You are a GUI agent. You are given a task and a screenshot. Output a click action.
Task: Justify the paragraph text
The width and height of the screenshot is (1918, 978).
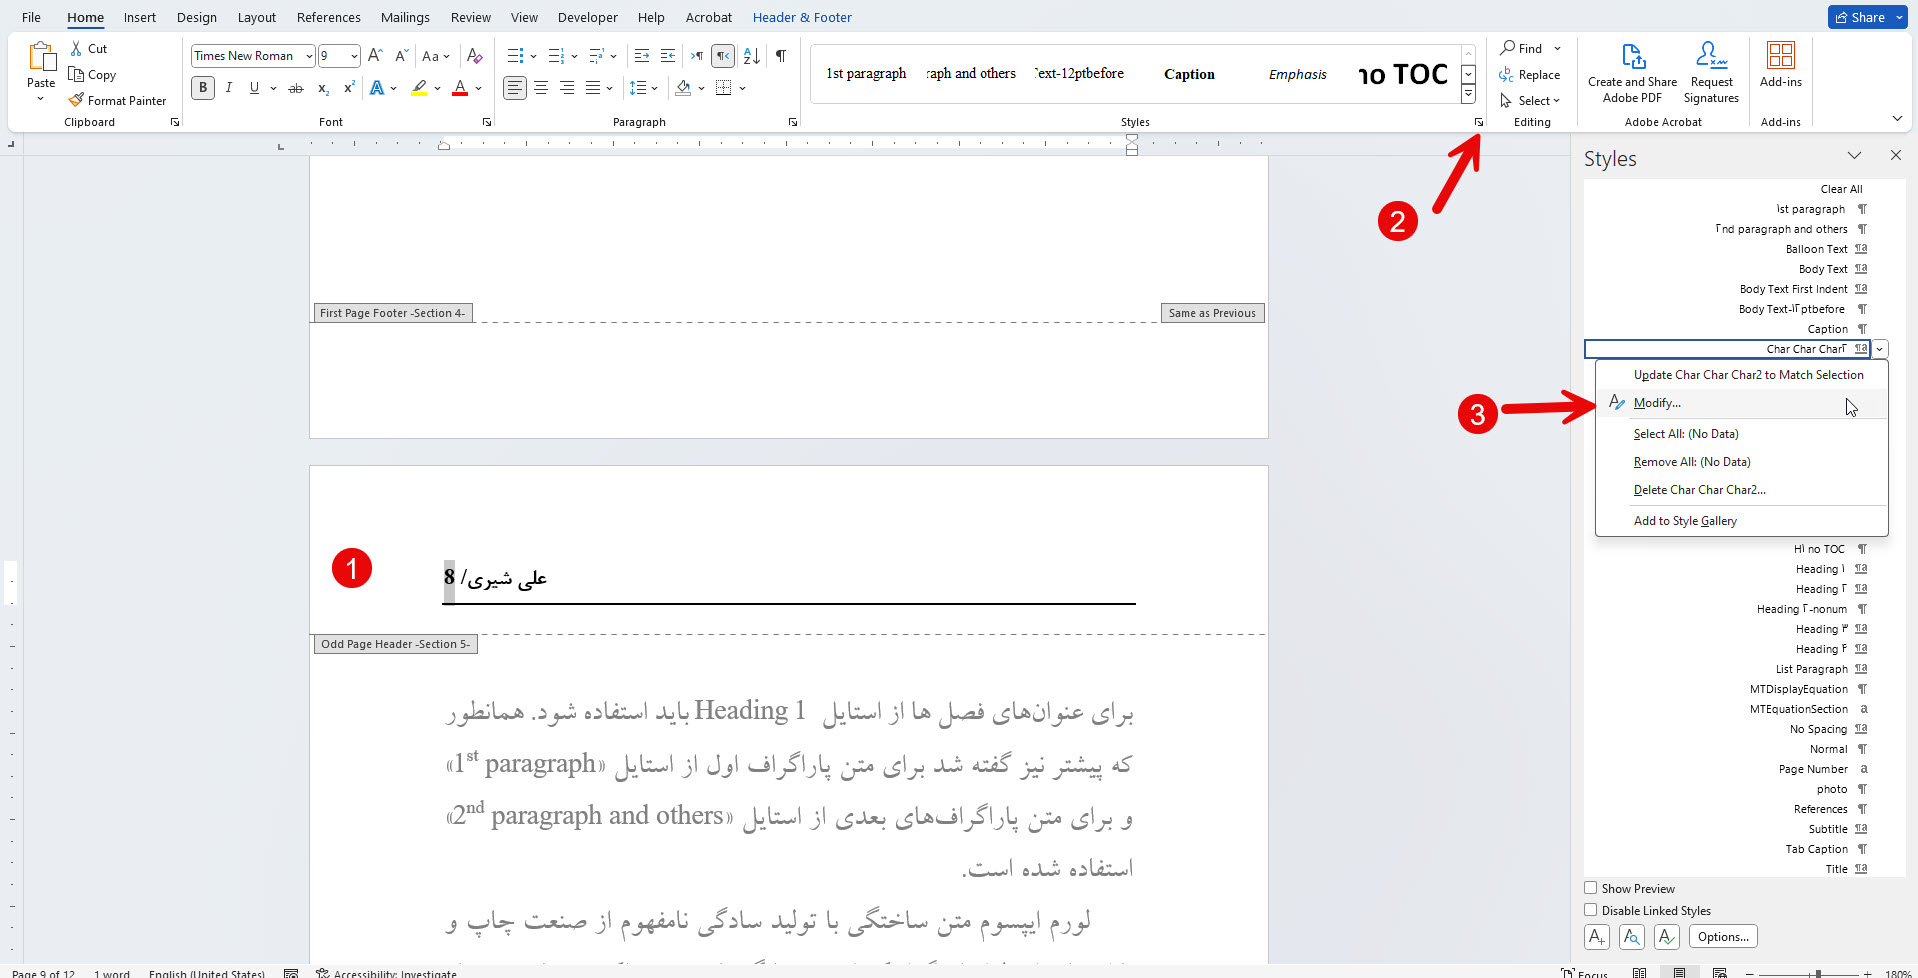point(593,88)
